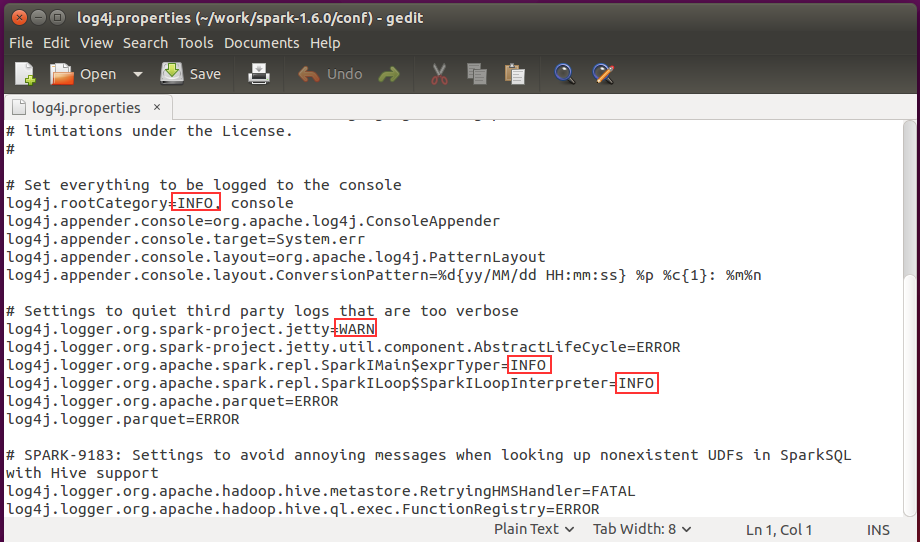Close the gedit window
Screen dimensions: 920x542
19,18
